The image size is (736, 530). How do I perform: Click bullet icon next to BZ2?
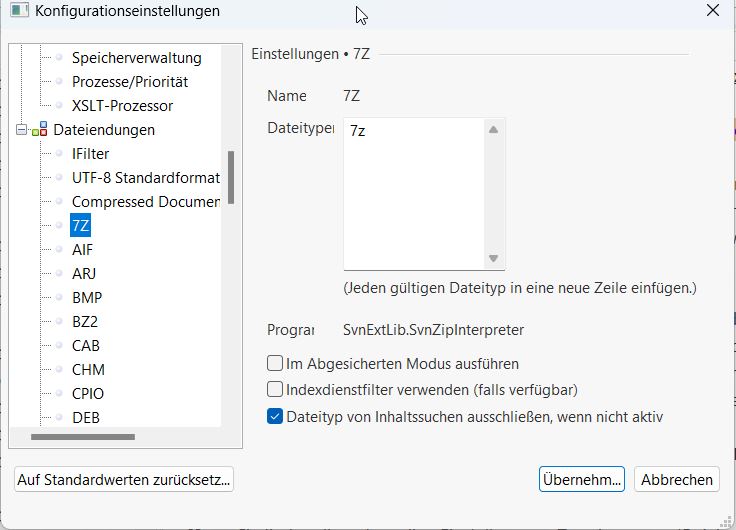[59, 322]
